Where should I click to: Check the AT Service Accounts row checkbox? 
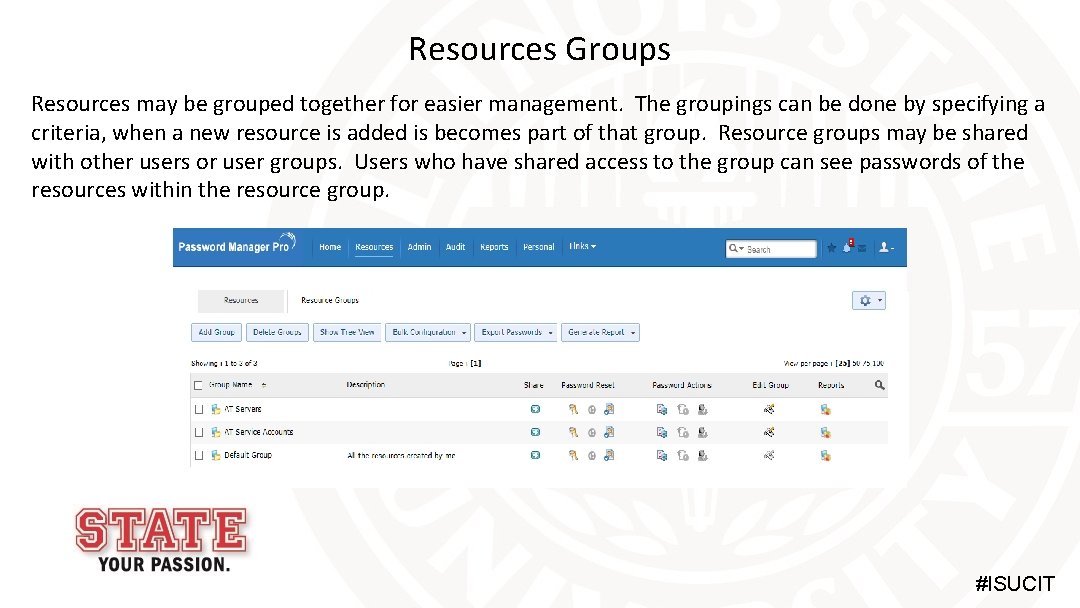point(199,432)
